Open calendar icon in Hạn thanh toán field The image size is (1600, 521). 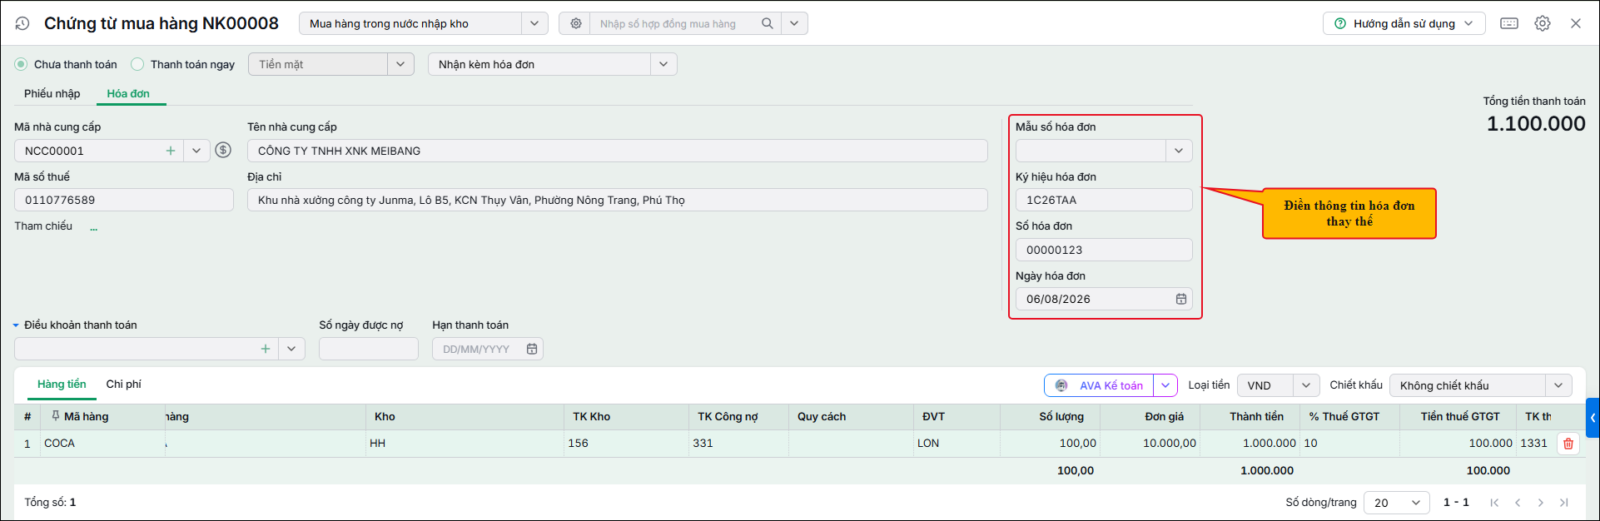pos(532,349)
